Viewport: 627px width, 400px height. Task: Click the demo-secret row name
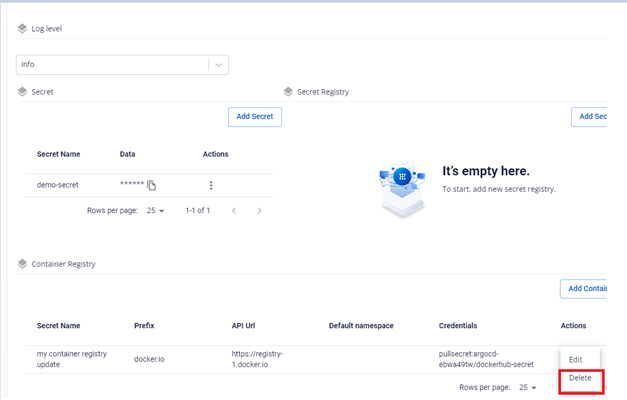(58, 186)
